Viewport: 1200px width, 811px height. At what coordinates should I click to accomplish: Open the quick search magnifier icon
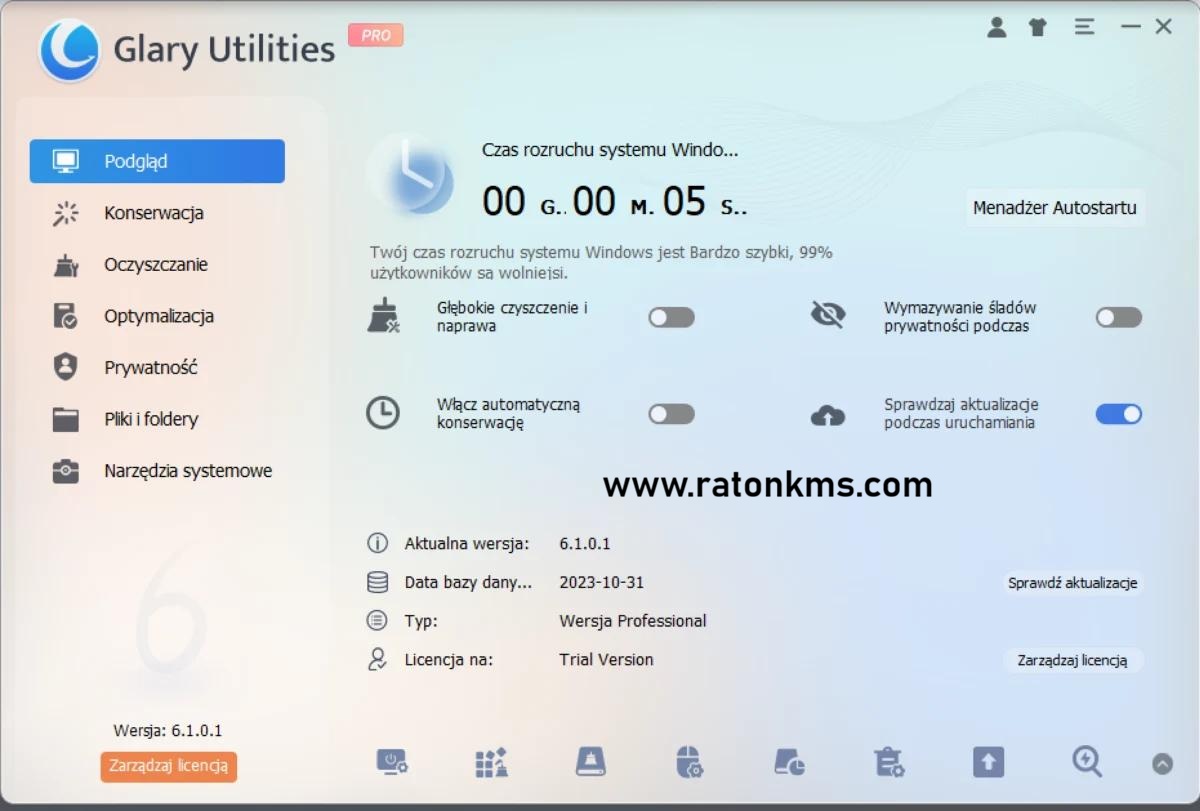[1087, 762]
